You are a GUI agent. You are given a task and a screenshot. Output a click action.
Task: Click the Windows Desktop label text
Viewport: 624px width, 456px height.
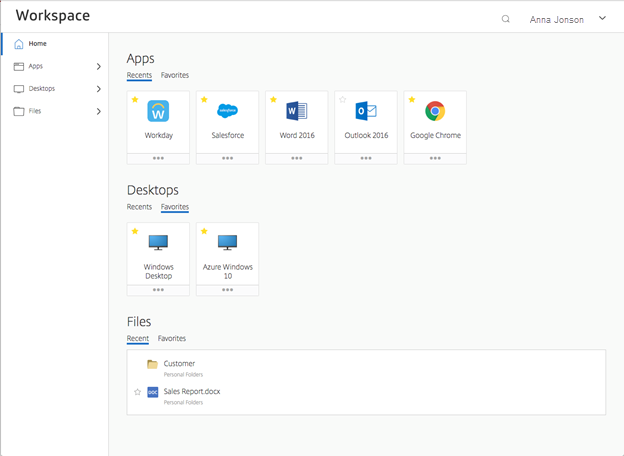(158, 272)
